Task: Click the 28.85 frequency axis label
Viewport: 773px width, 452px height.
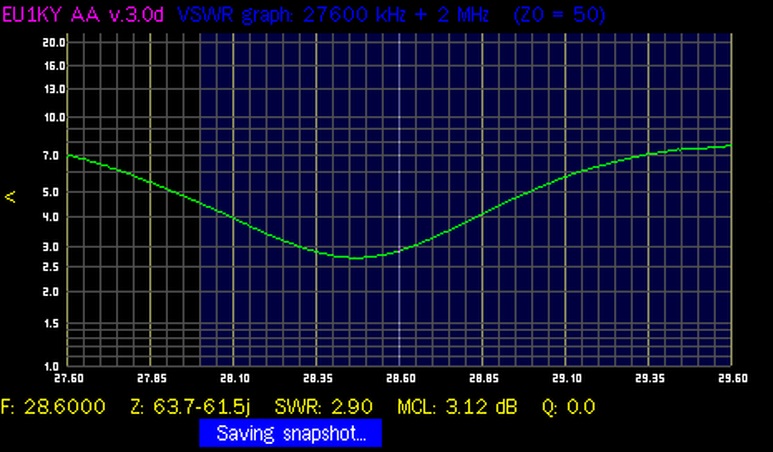Action: pyautogui.click(x=484, y=379)
